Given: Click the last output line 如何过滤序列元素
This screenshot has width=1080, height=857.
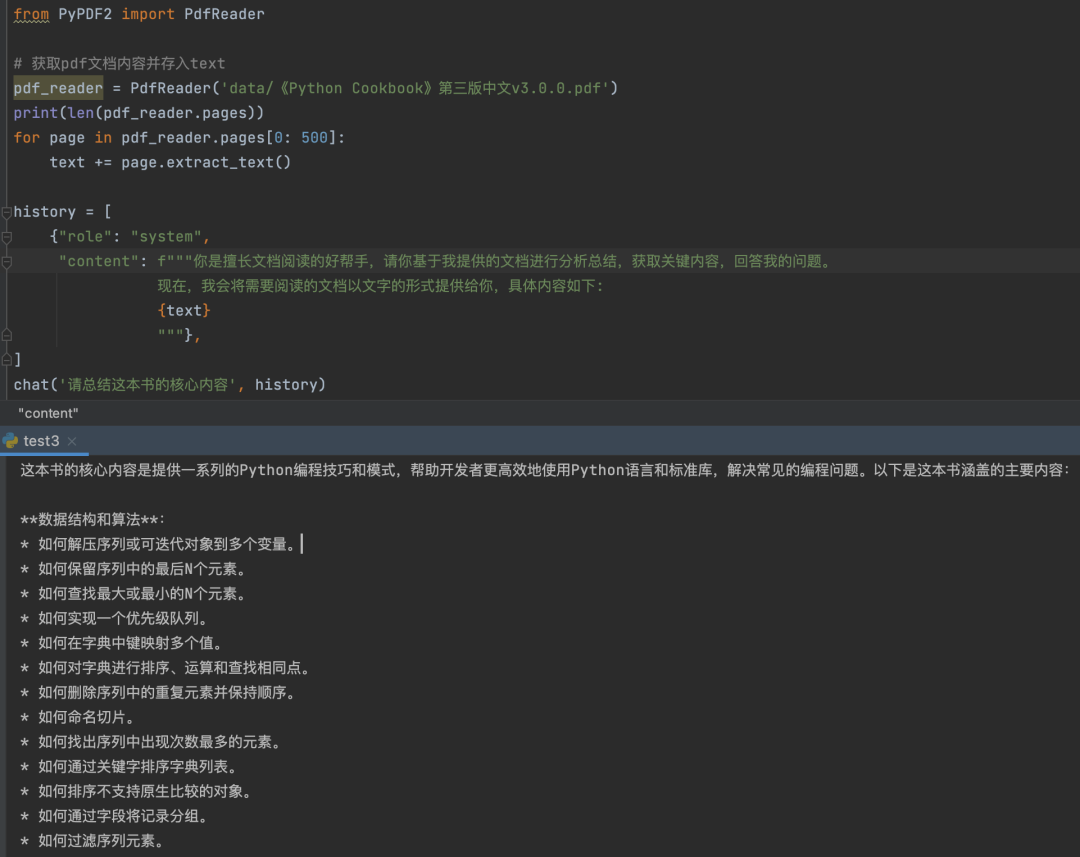Looking at the screenshot, I should click(100, 841).
